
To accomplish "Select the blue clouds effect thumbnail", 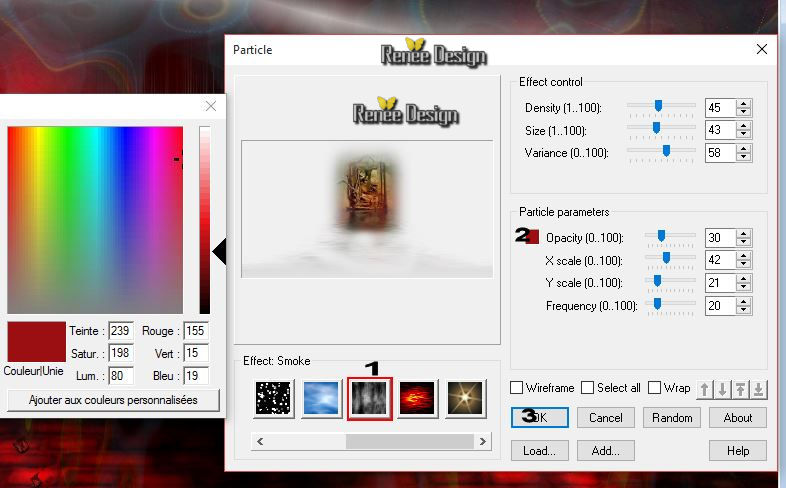I will click(321, 398).
